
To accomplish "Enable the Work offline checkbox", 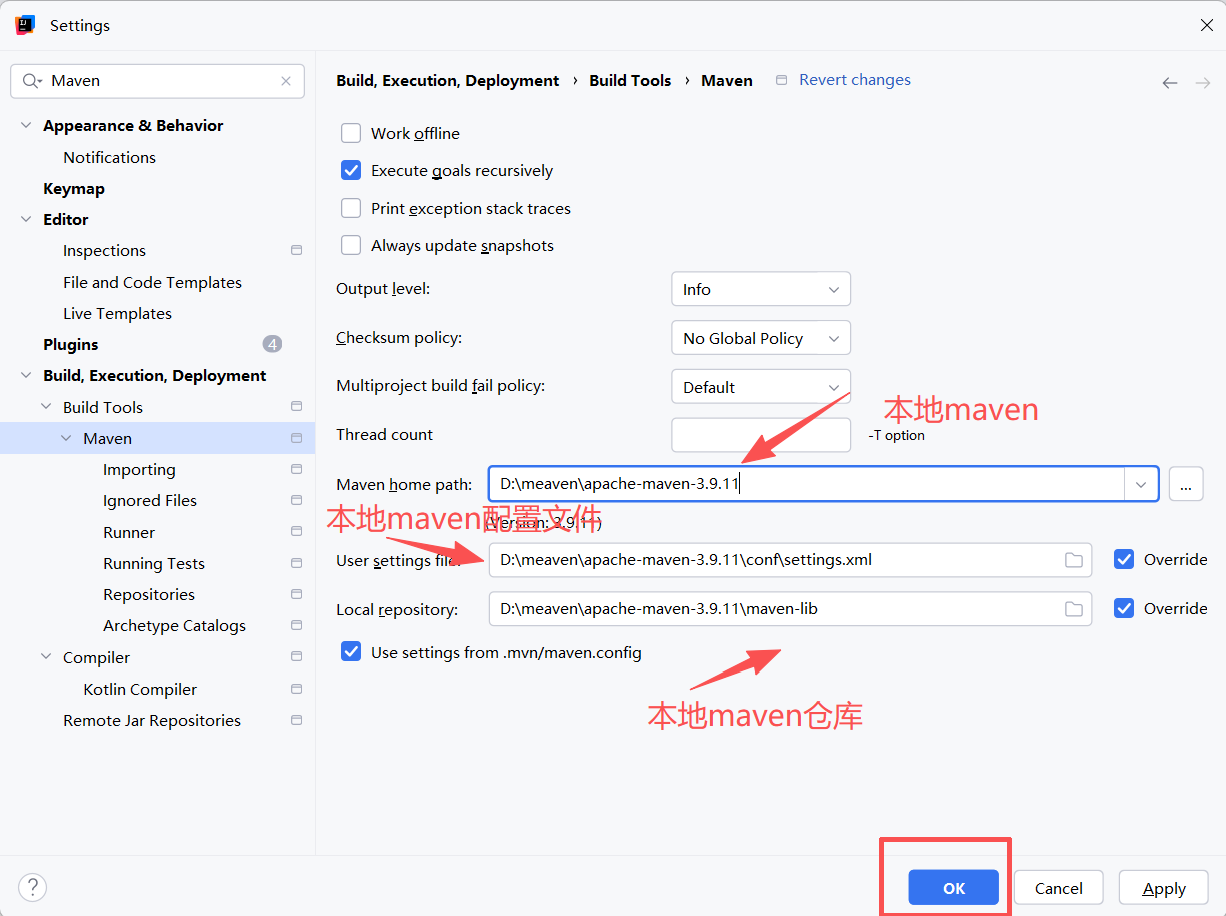I will click(x=351, y=133).
